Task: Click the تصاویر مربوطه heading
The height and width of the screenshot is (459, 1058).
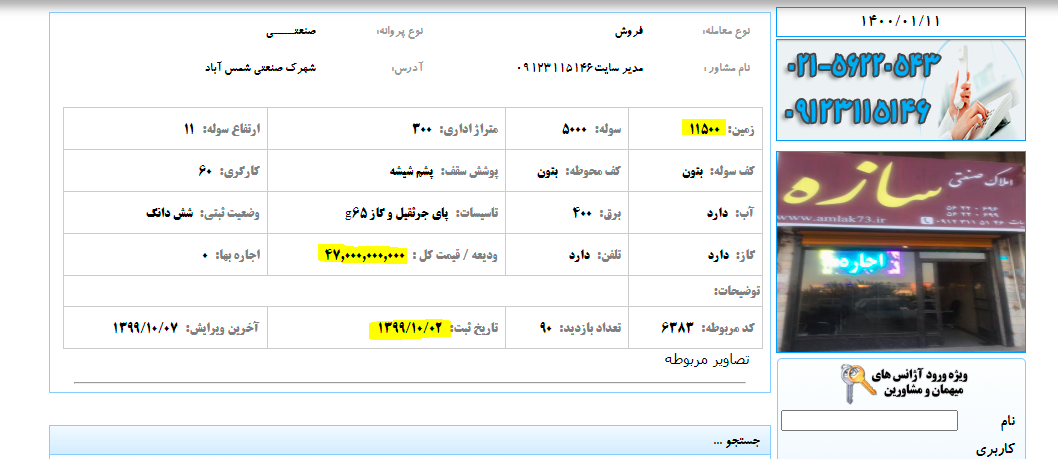Action: pyautogui.click(x=707, y=360)
